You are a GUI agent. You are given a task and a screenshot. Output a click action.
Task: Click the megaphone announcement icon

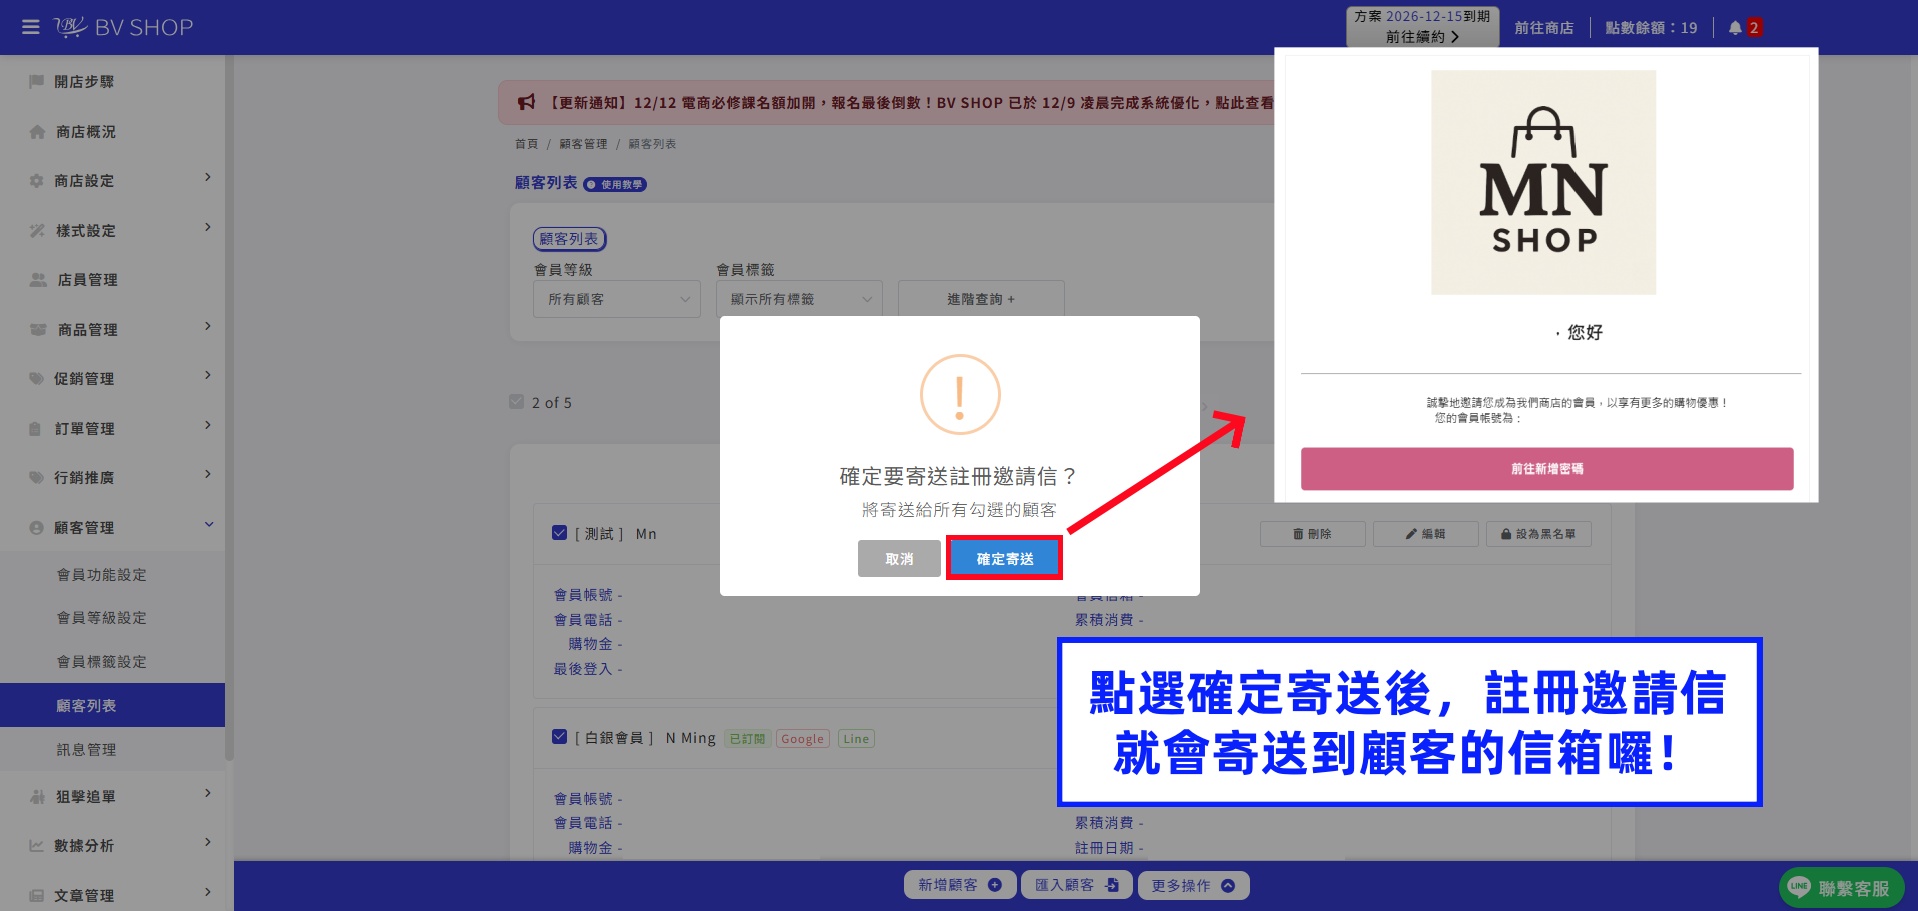pyautogui.click(x=526, y=102)
